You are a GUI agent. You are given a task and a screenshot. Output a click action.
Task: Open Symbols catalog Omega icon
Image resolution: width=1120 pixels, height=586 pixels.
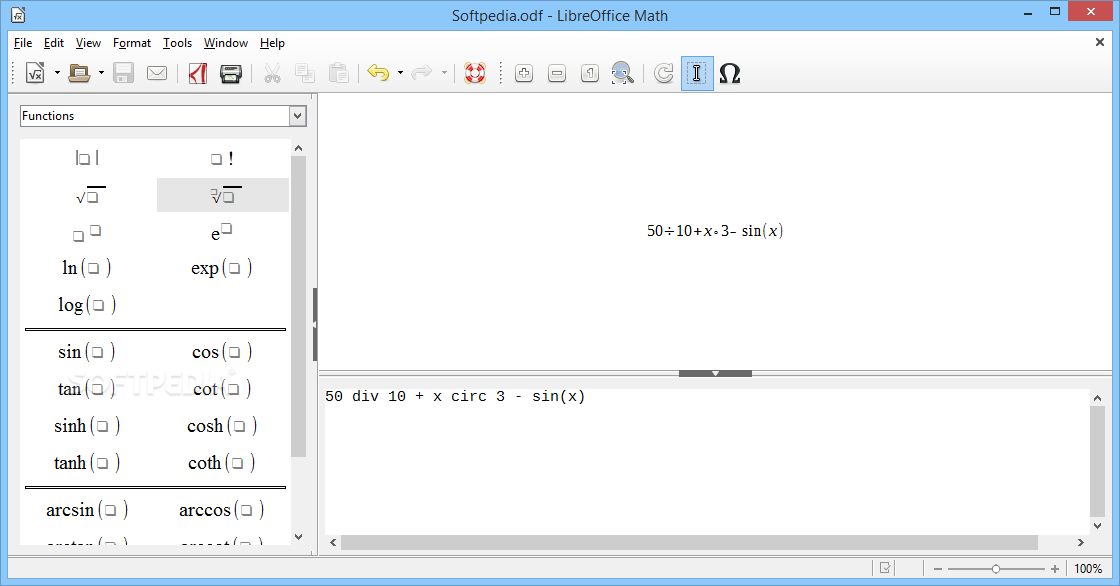729,73
